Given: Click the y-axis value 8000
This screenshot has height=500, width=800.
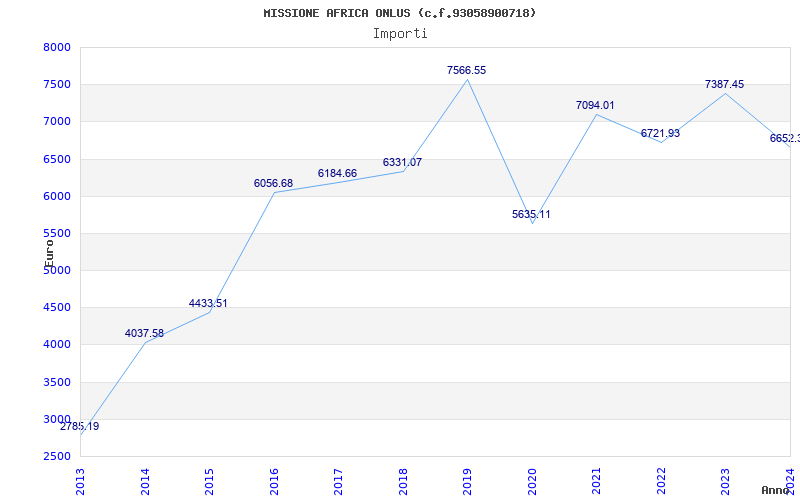Looking at the screenshot, I should tap(57, 47).
